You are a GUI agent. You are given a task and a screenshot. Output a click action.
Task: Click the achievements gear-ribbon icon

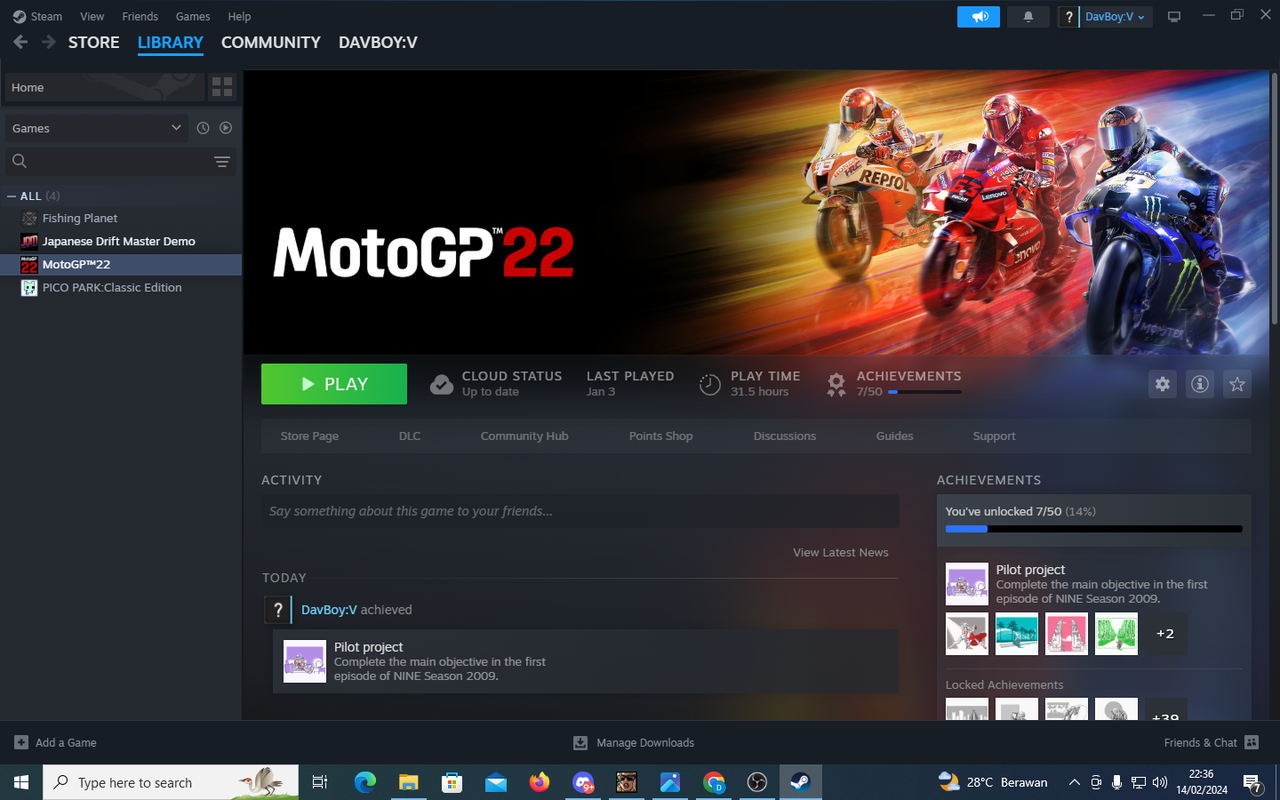836,384
